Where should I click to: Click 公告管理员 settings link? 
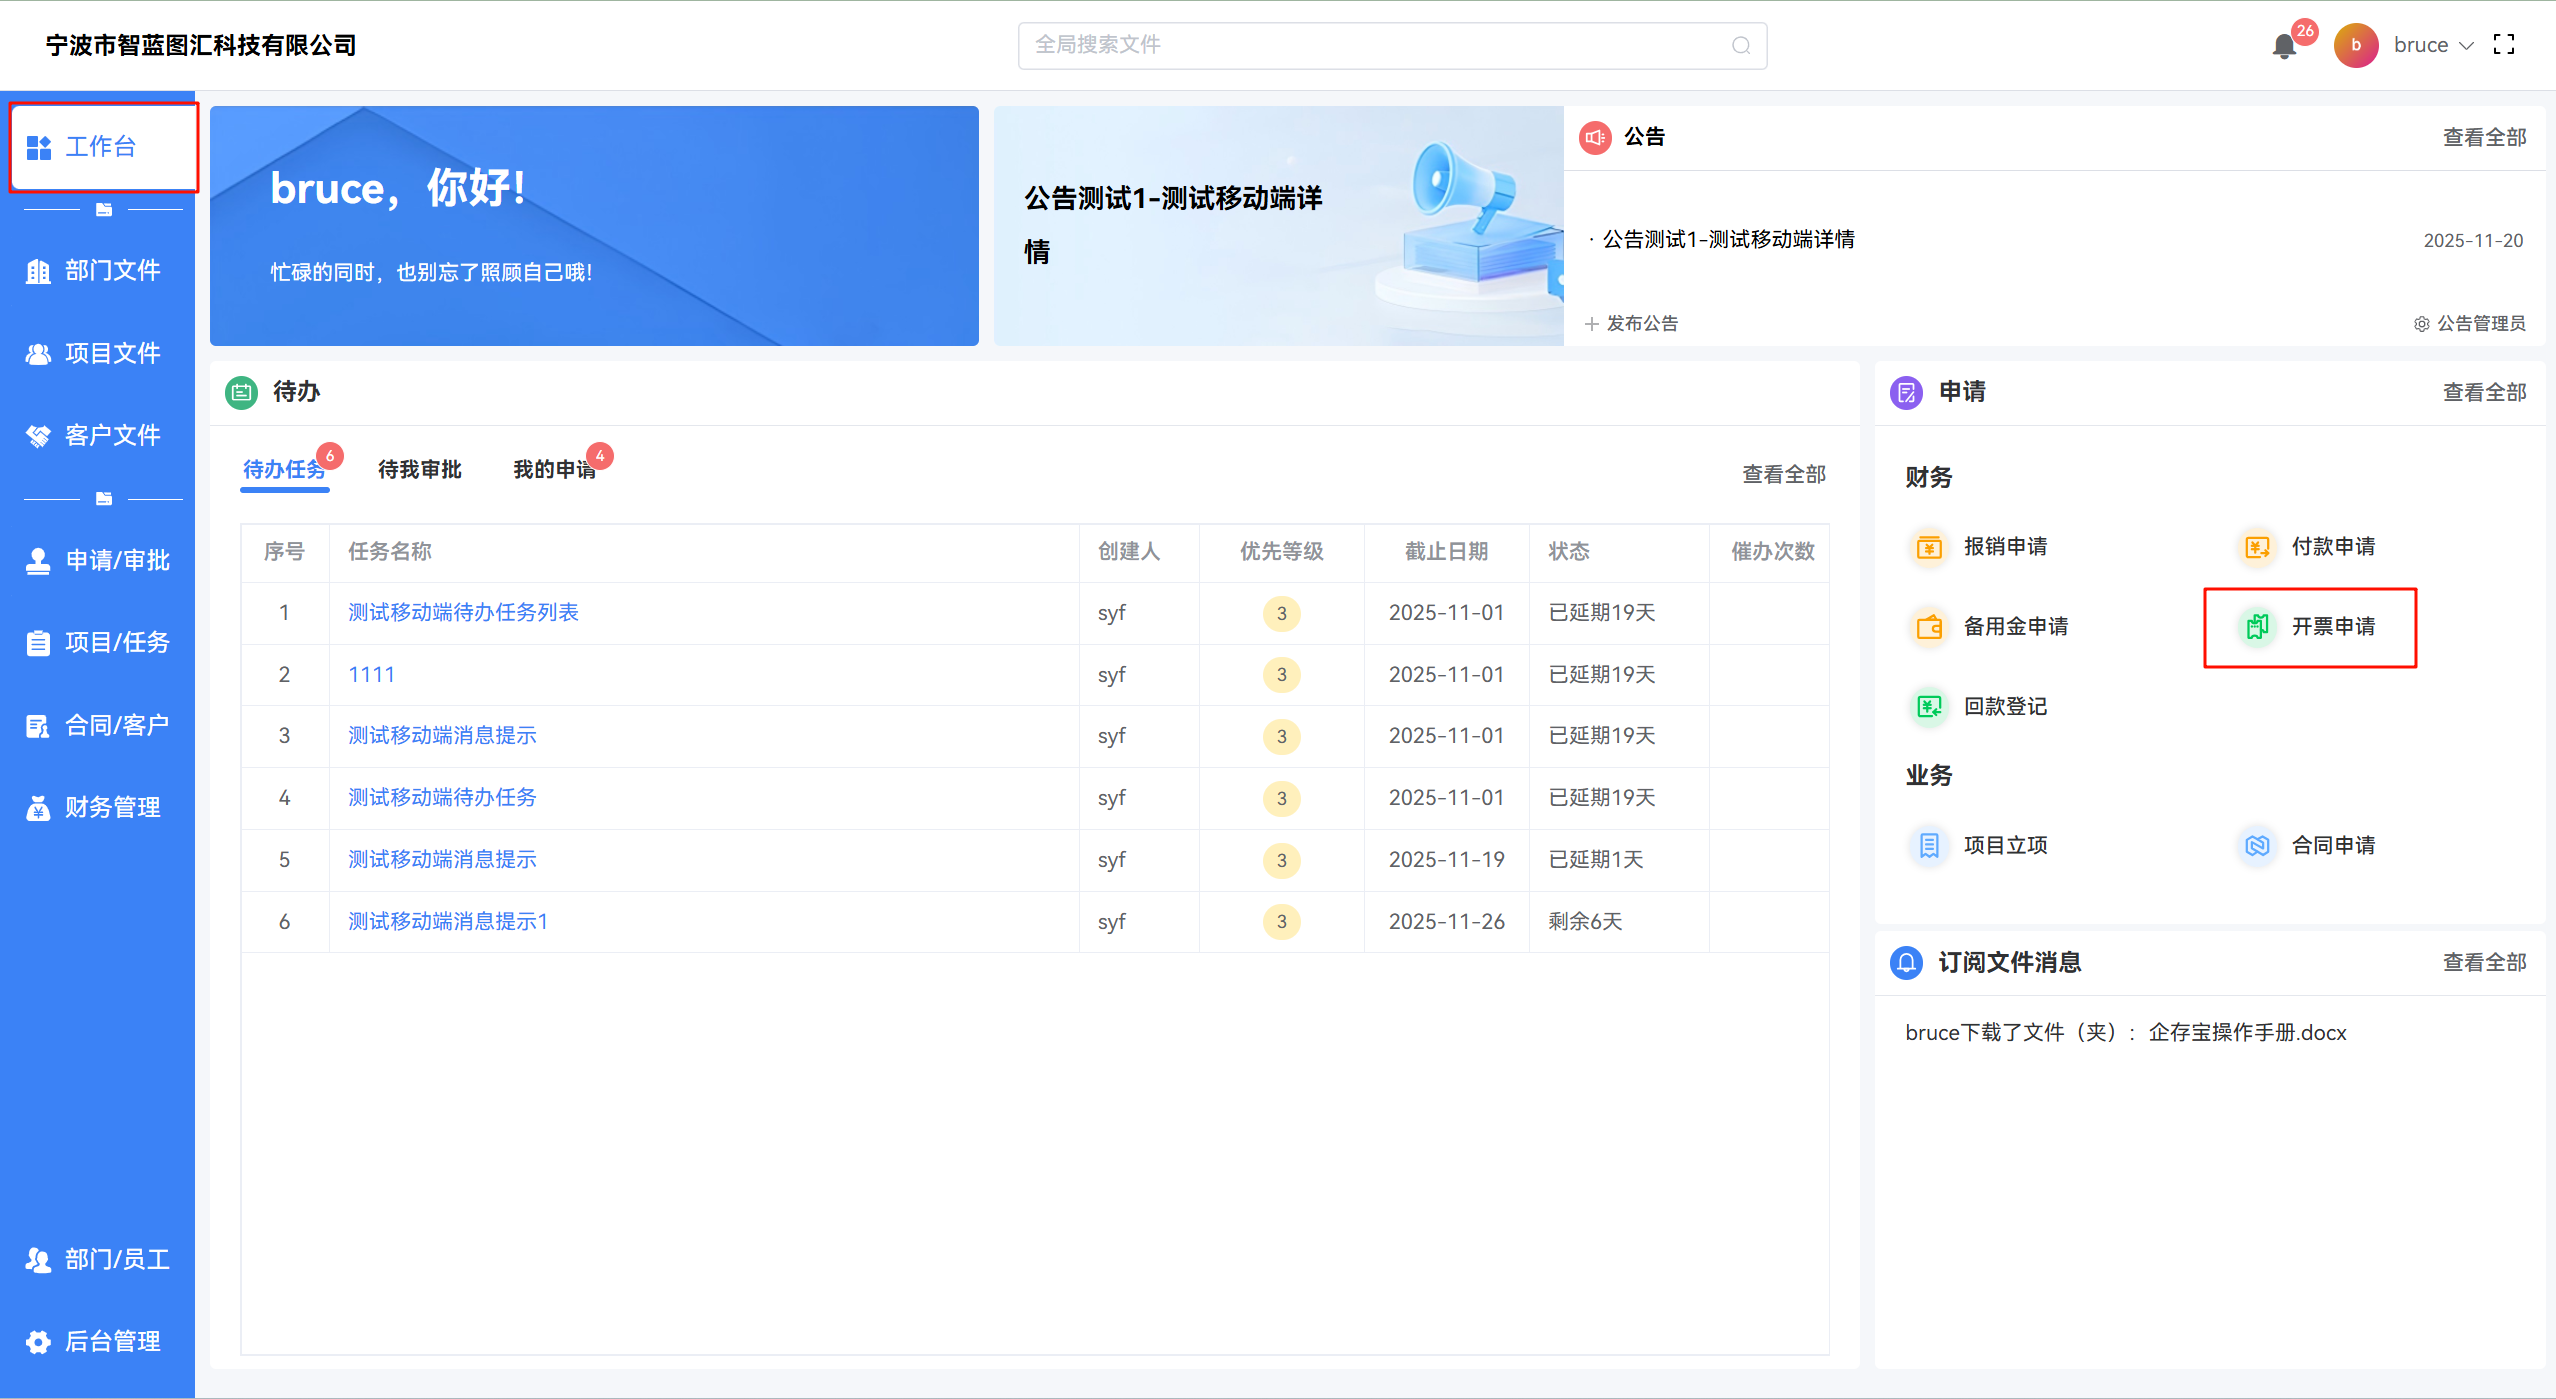click(x=2470, y=324)
